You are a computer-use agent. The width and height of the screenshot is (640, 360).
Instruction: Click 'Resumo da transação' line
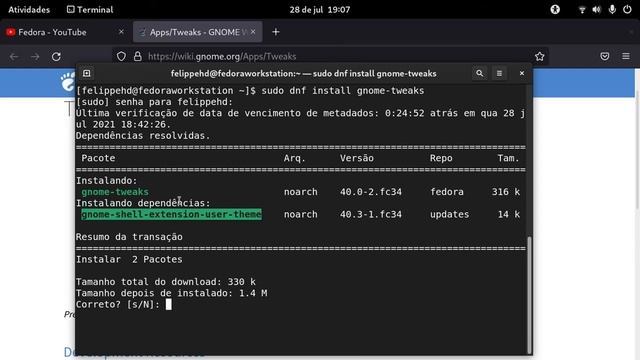click(129, 237)
